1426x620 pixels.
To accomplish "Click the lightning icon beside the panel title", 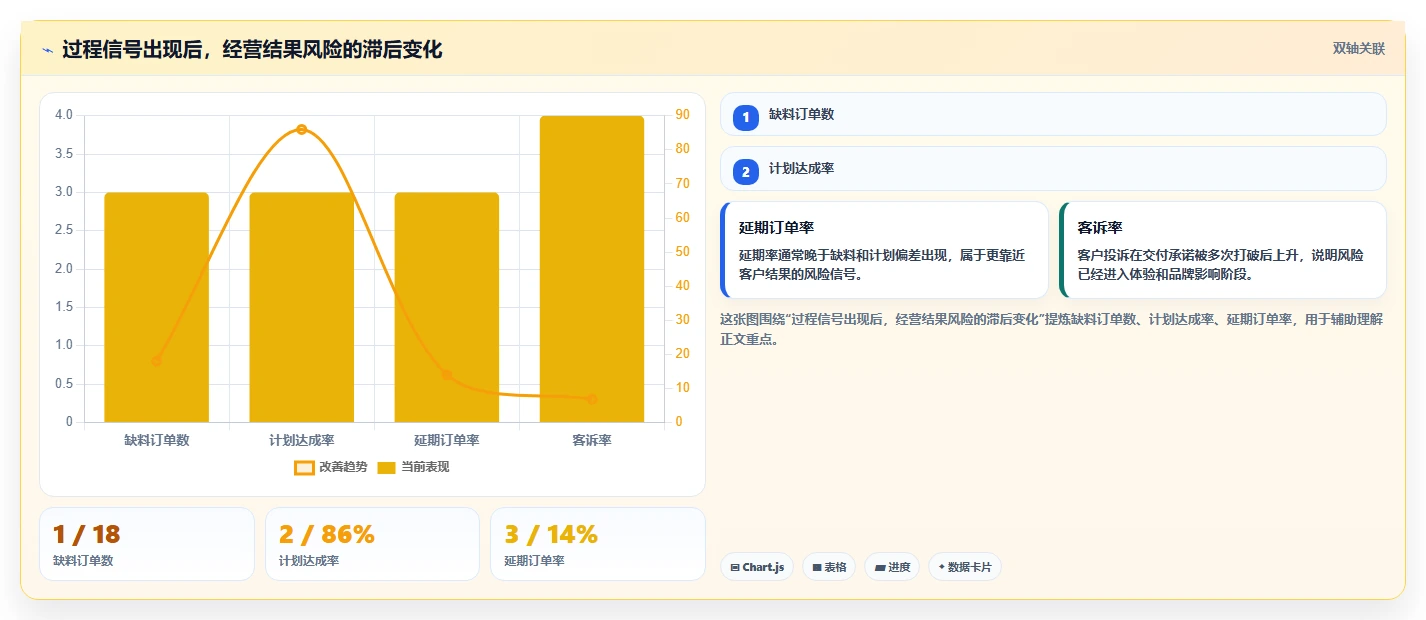I will click(48, 50).
